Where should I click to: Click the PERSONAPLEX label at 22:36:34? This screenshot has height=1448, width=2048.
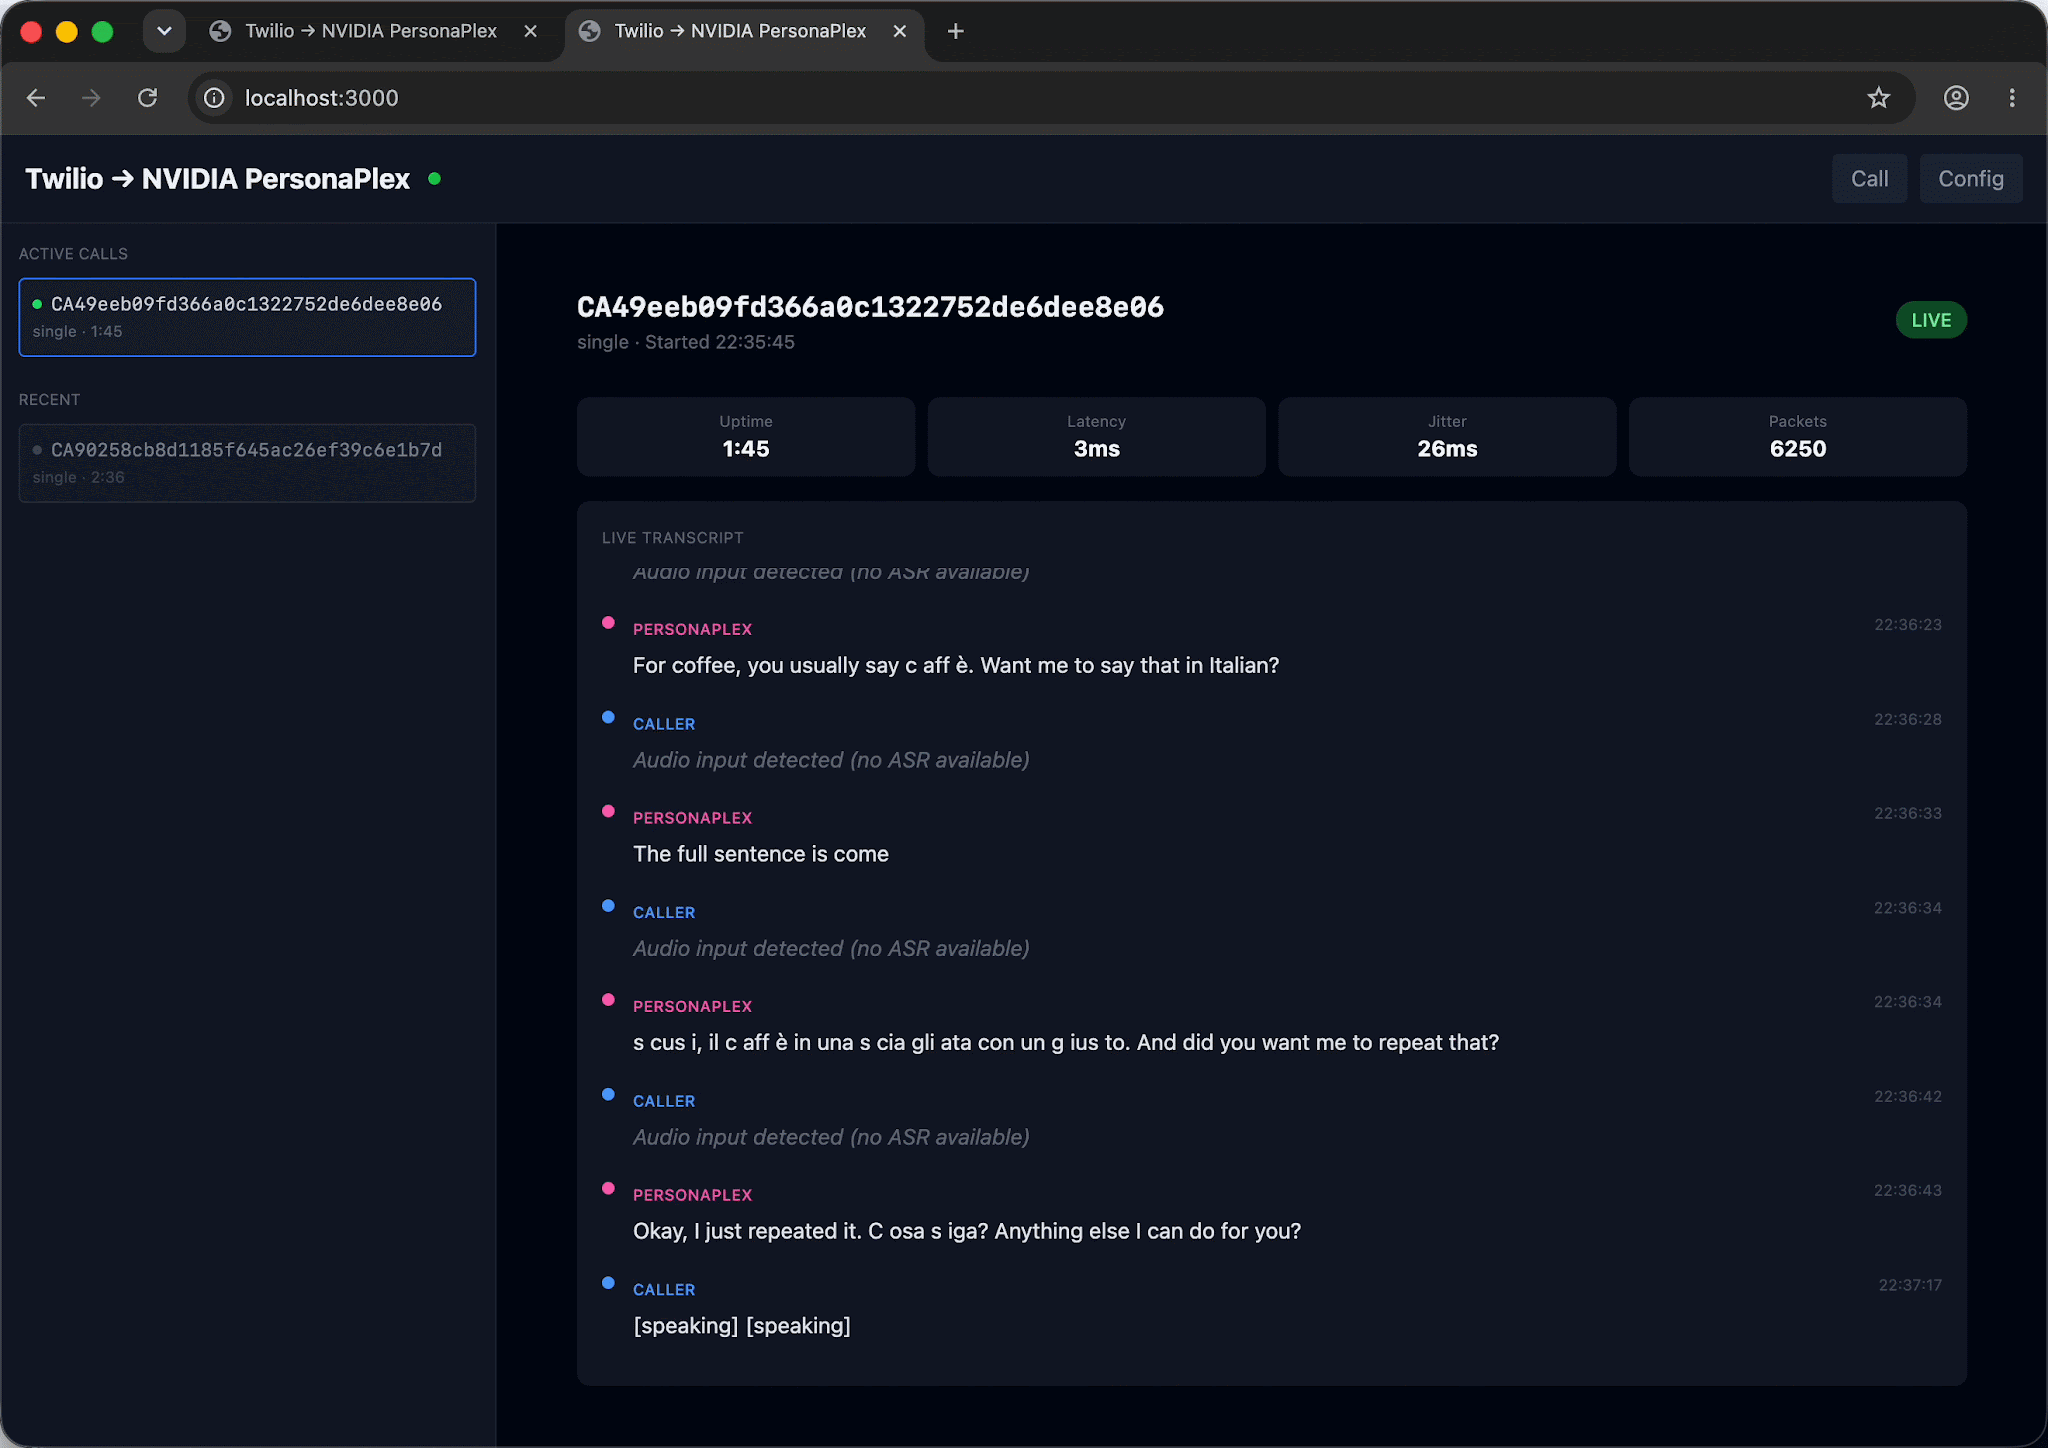pos(692,1007)
